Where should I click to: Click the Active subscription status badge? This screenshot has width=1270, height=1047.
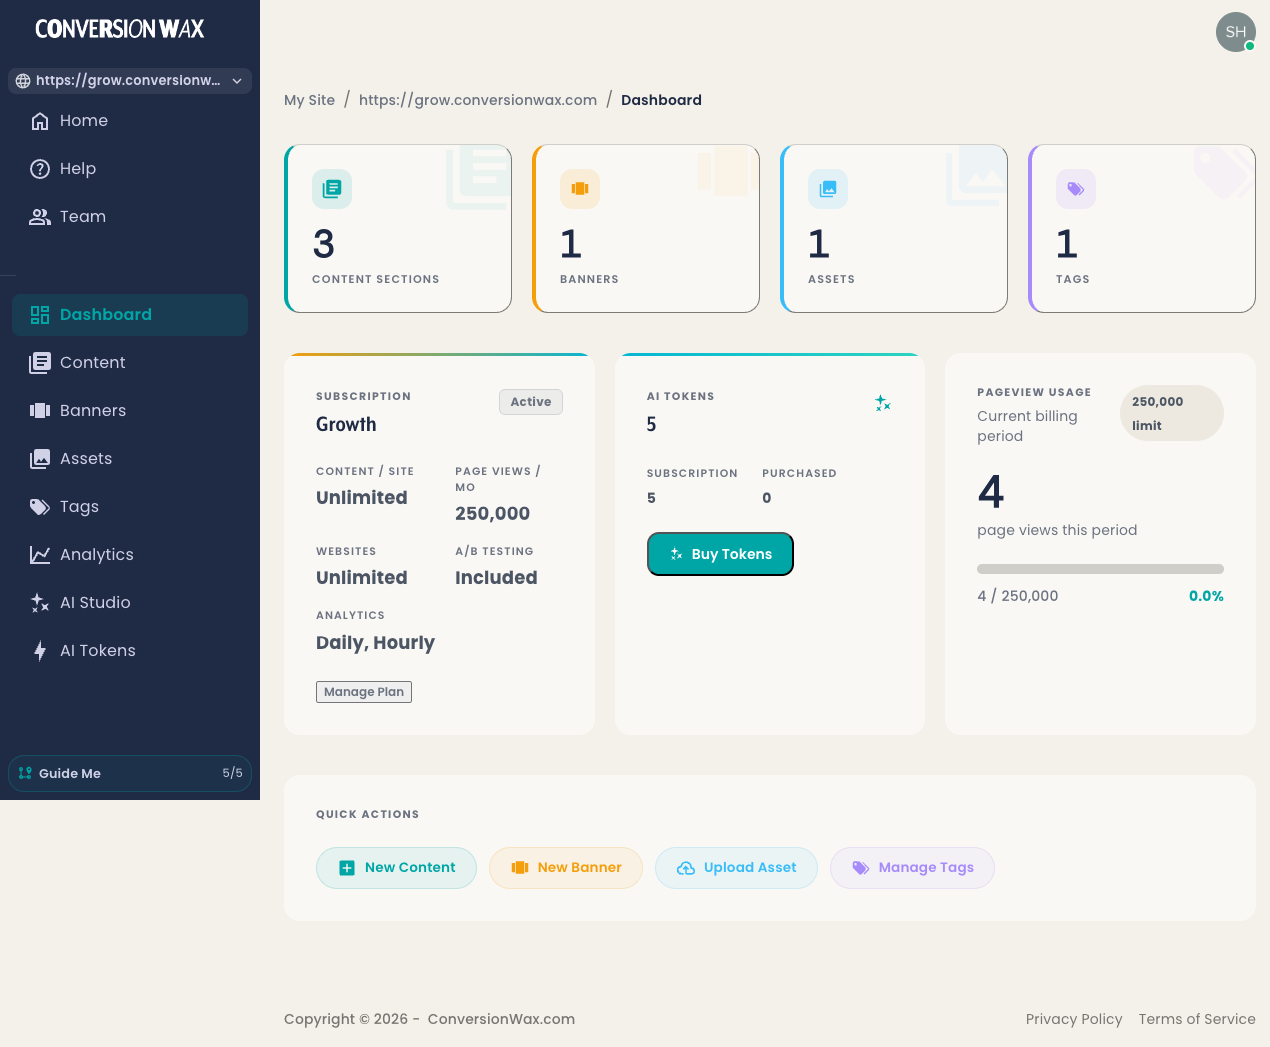click(531, 401)
